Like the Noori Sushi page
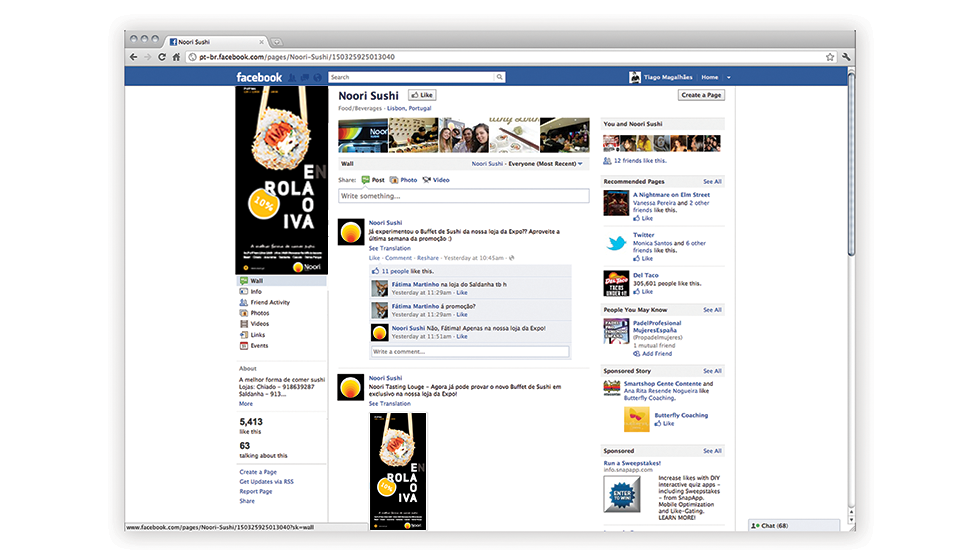Screen dimensions: 980x554 click(421, 95)
